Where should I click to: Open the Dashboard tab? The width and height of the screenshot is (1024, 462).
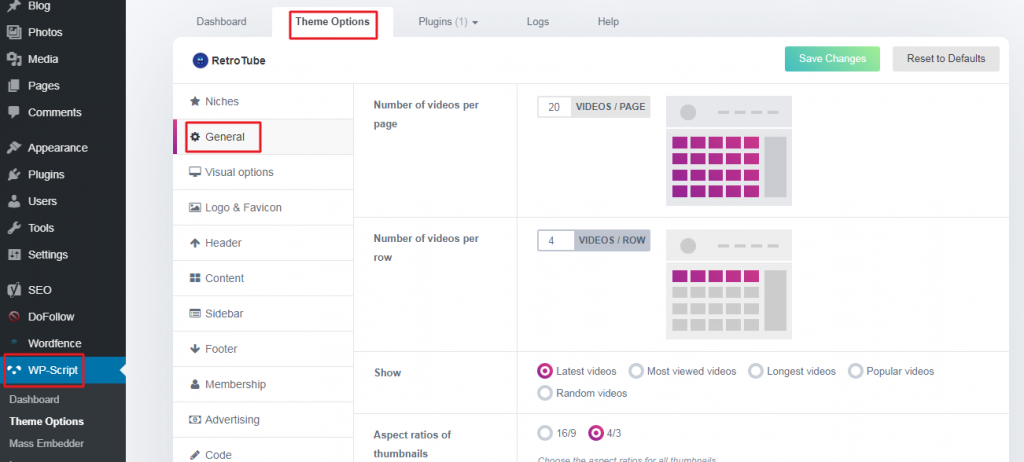[x=221, y=22]
